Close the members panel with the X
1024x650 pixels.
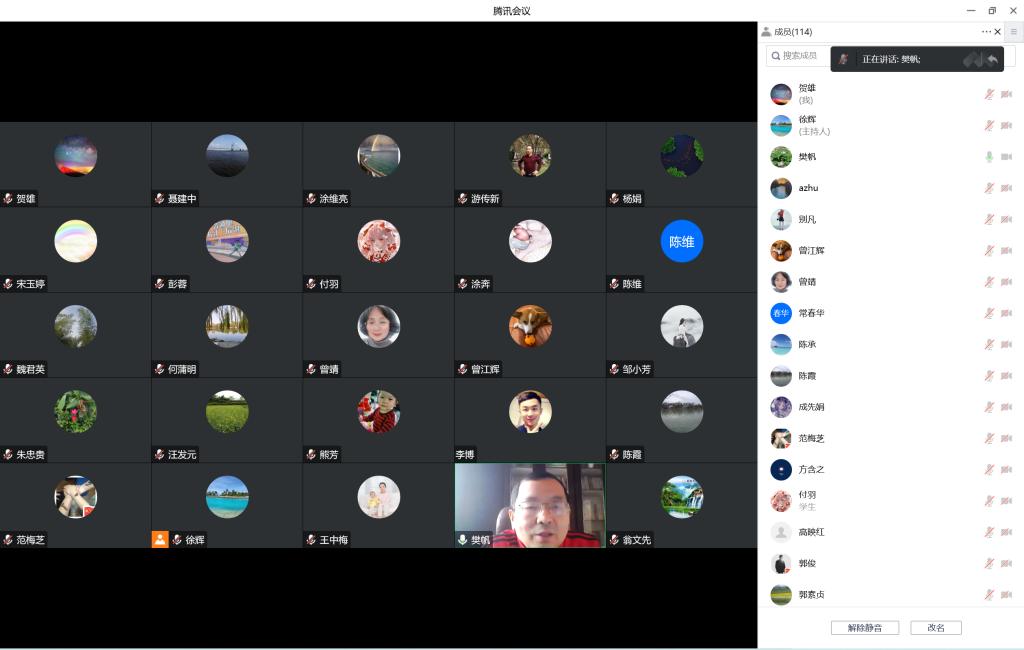[x=998, y=32]
